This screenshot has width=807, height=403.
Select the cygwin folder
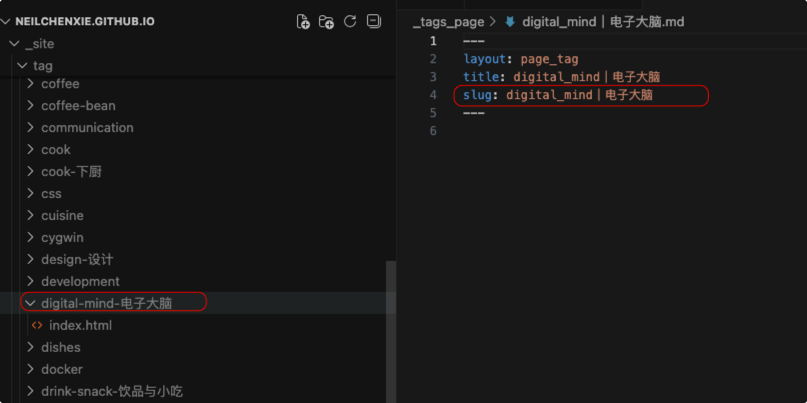62,237
